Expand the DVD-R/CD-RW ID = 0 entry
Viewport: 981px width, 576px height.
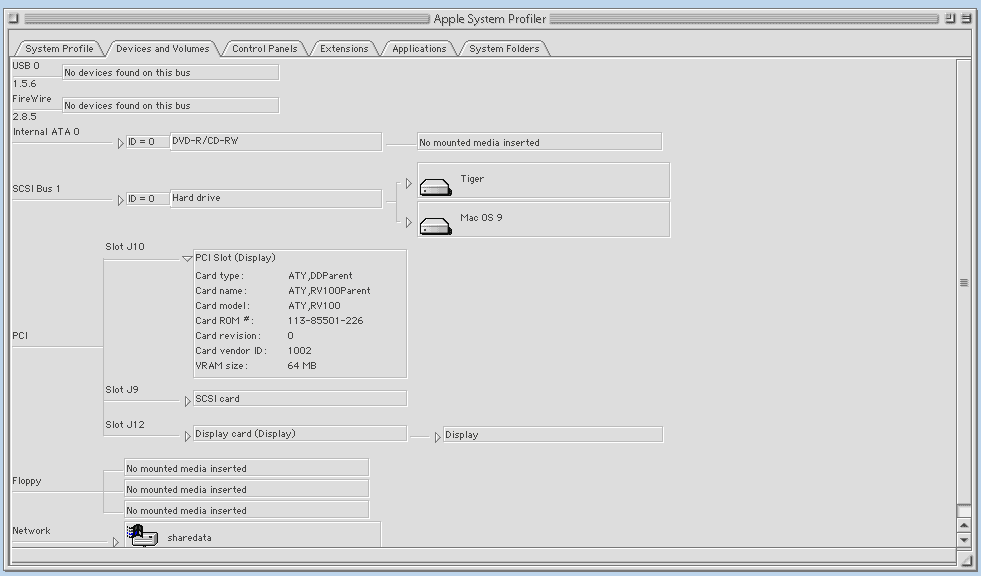(121, 143)
